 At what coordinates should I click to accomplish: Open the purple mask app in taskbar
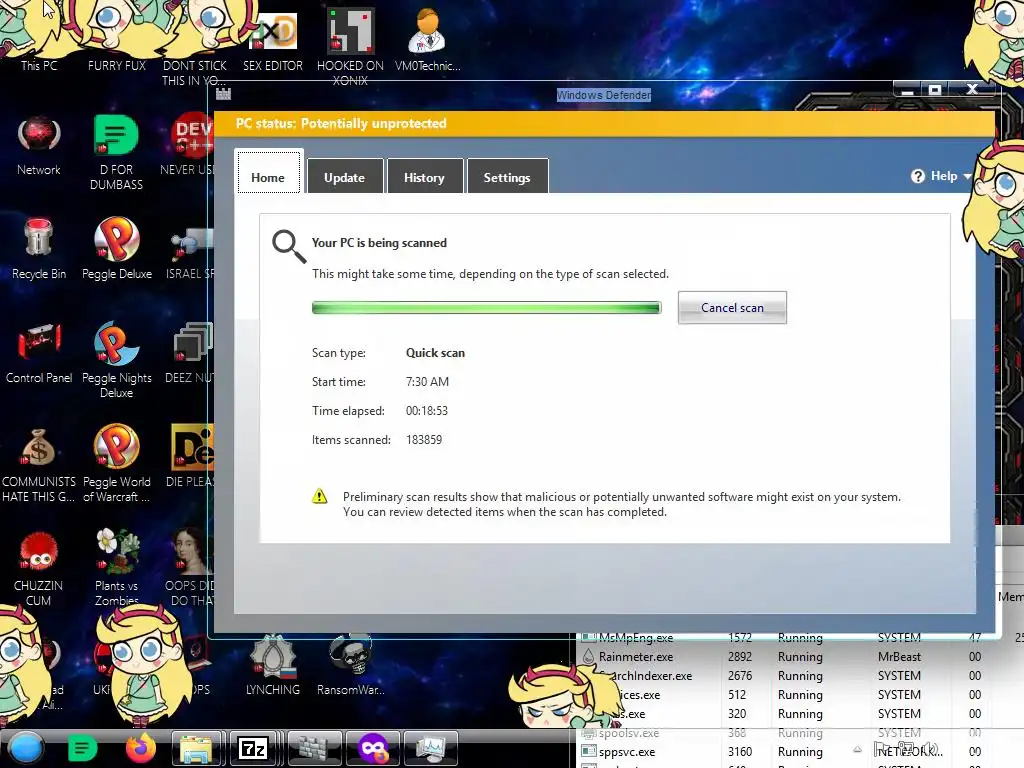coord(373,748)
